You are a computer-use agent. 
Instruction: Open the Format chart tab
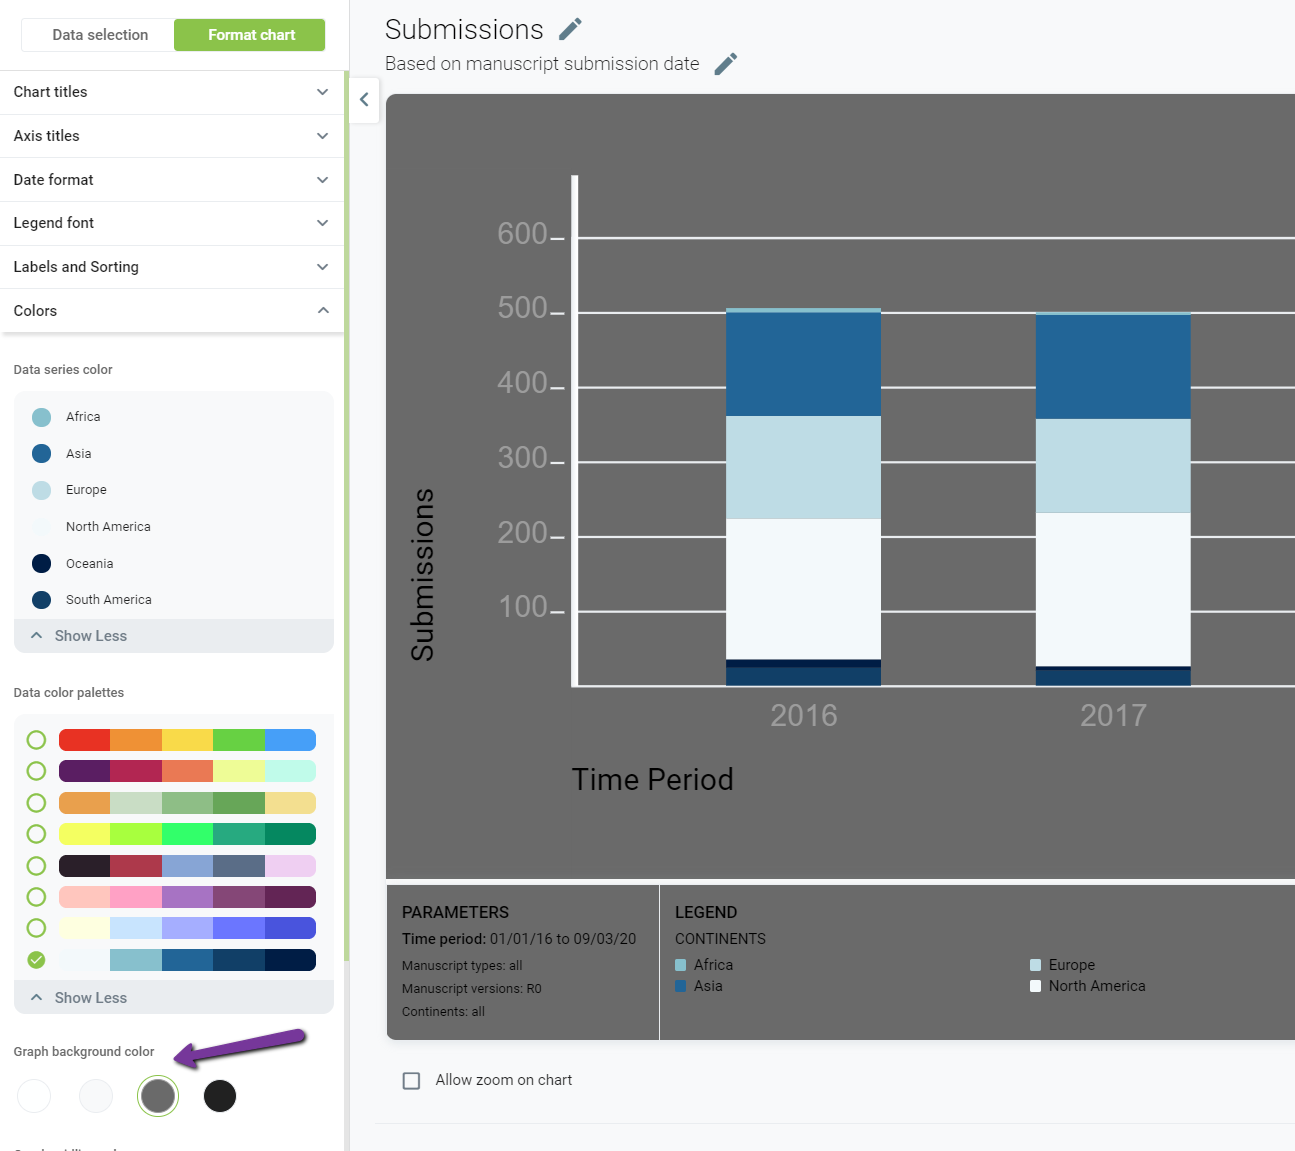coord(251,35)
